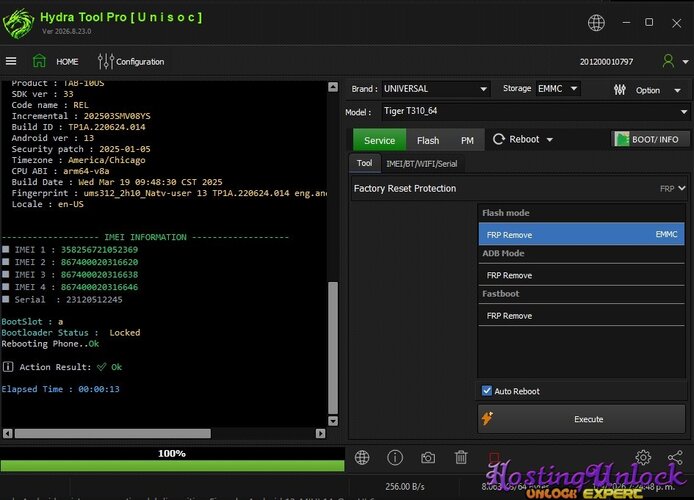
Task: Click the Factory Reset Protection header
Action: [520, 188]
